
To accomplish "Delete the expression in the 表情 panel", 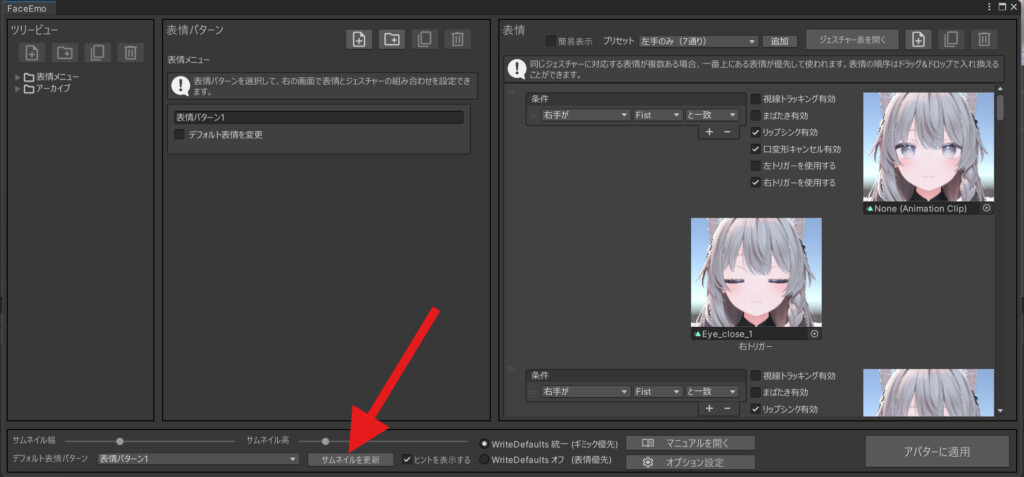I will pos(984,39).
